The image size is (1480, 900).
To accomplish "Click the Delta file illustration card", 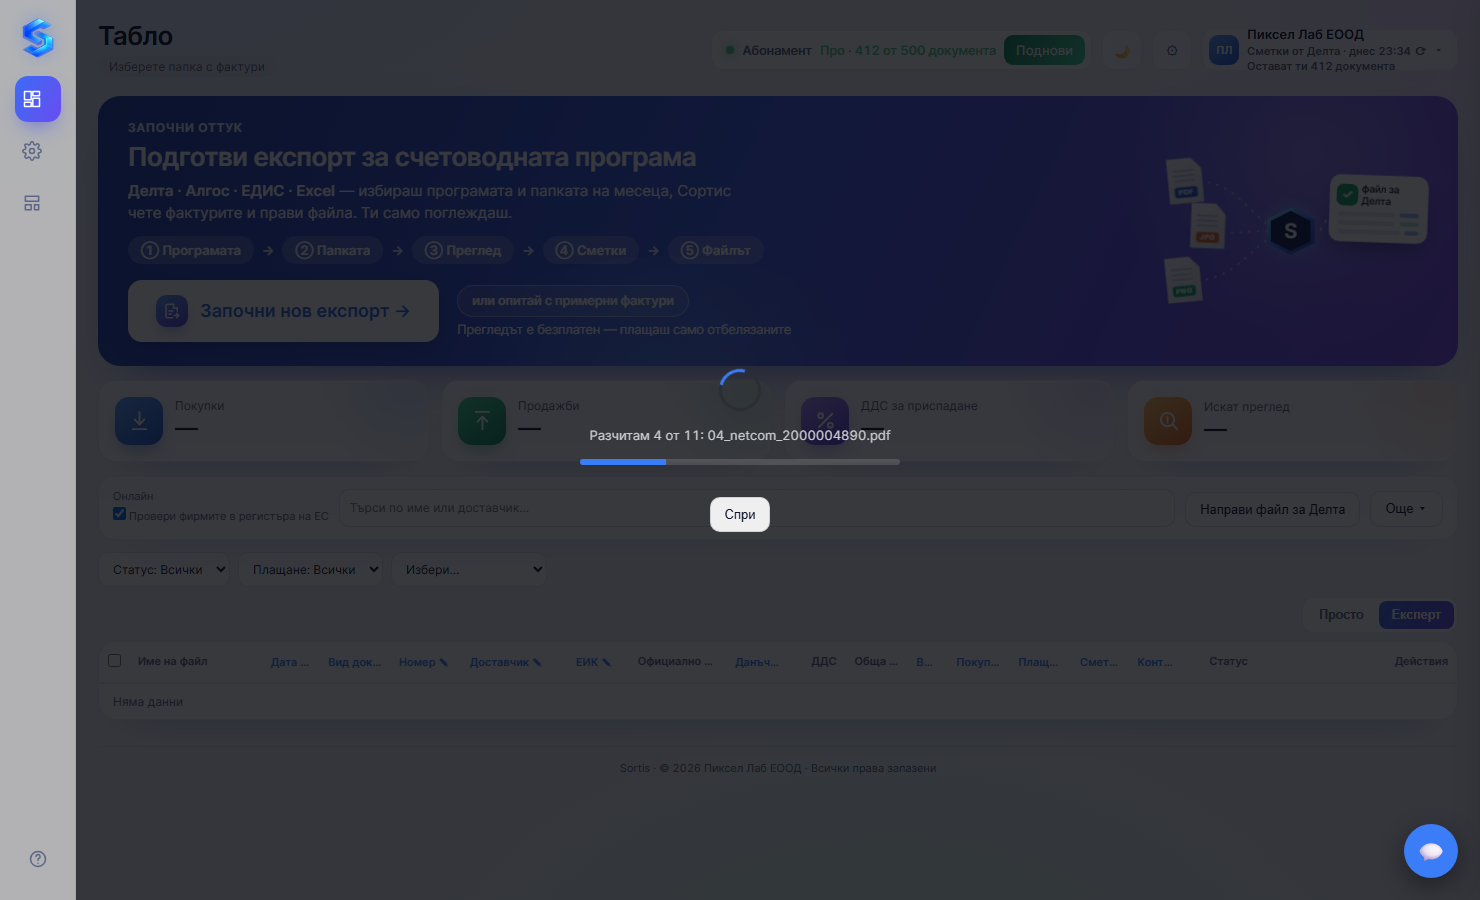I will tap(1379, 208).
